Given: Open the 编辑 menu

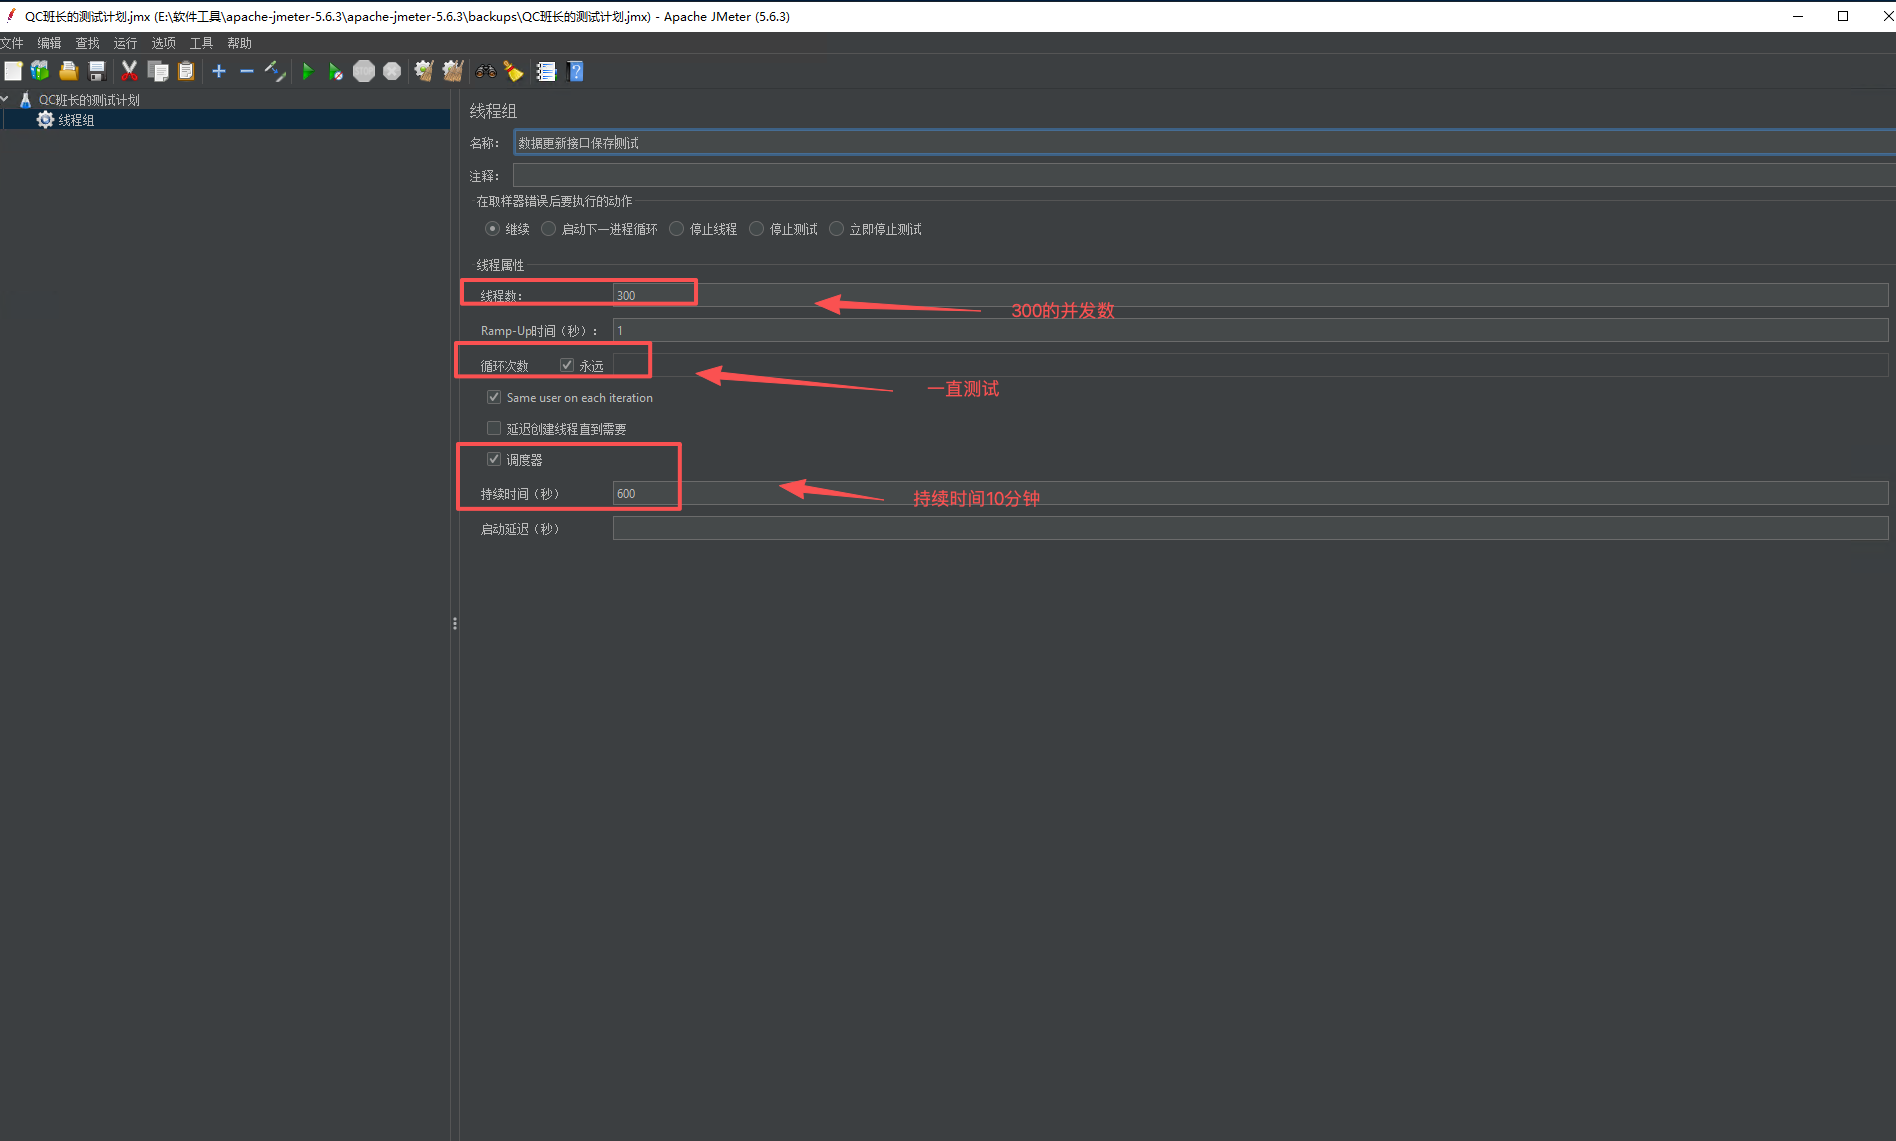Looking at the screenshot, I should coord(49,43).
